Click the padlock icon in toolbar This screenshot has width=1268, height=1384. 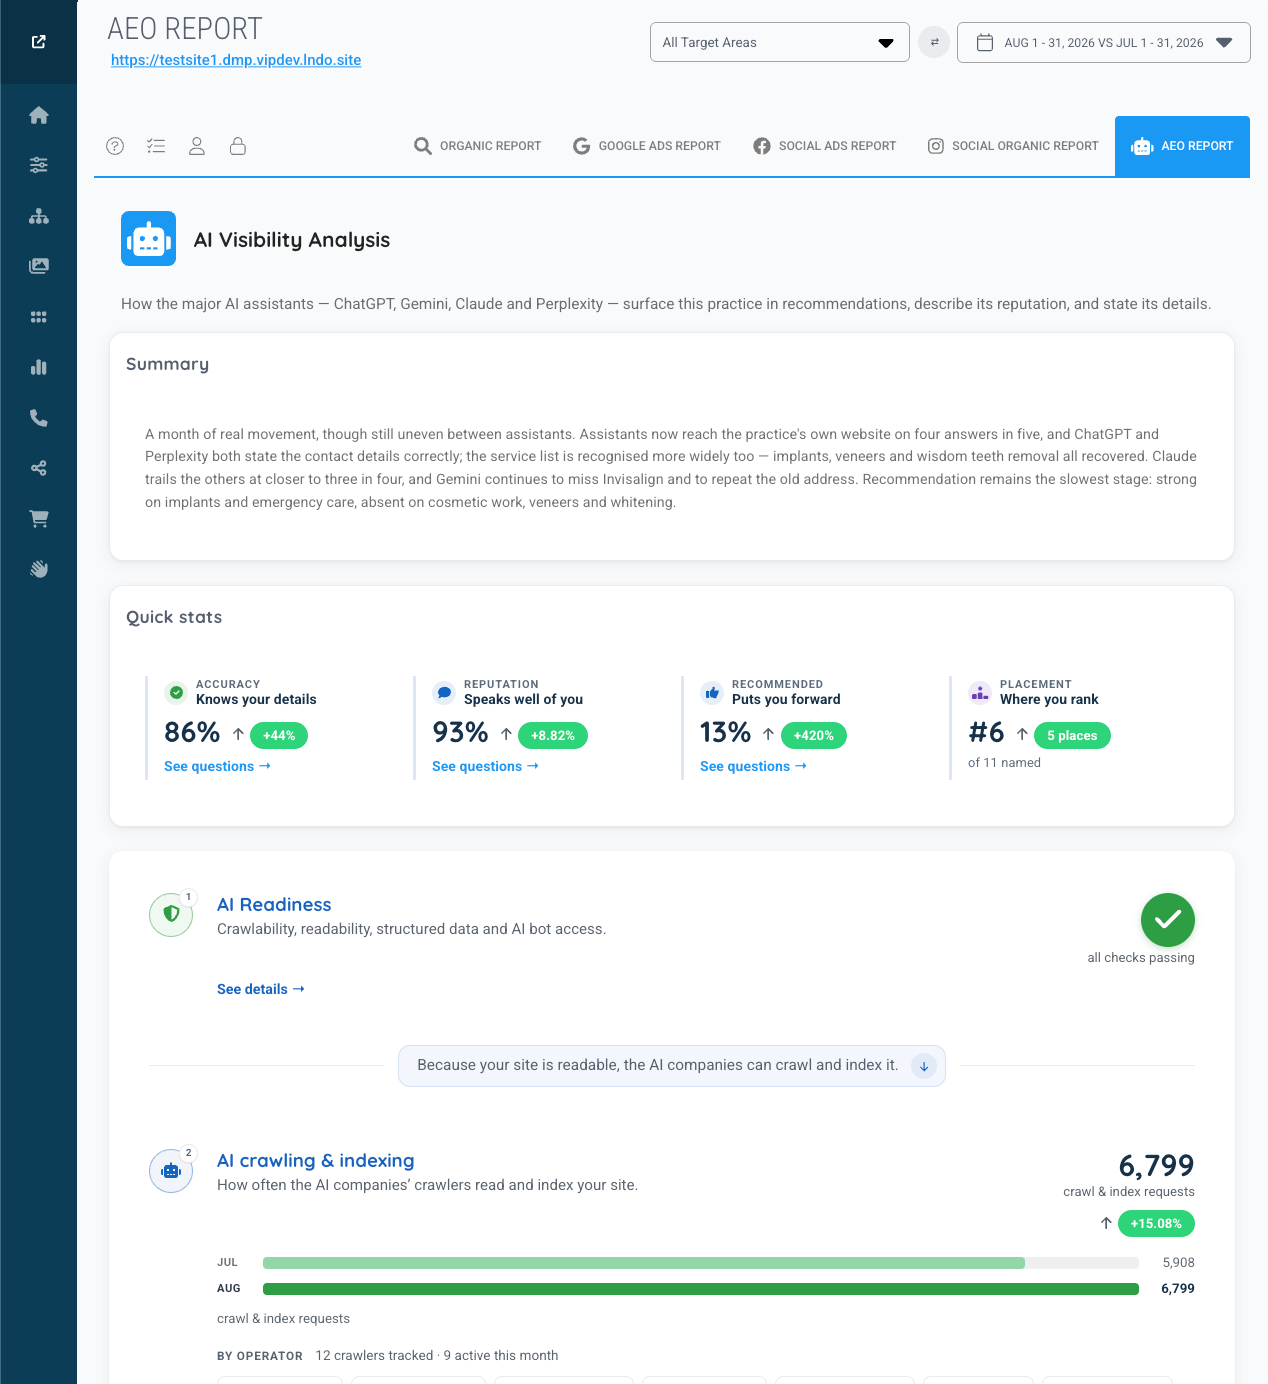[x=238, y=146]
